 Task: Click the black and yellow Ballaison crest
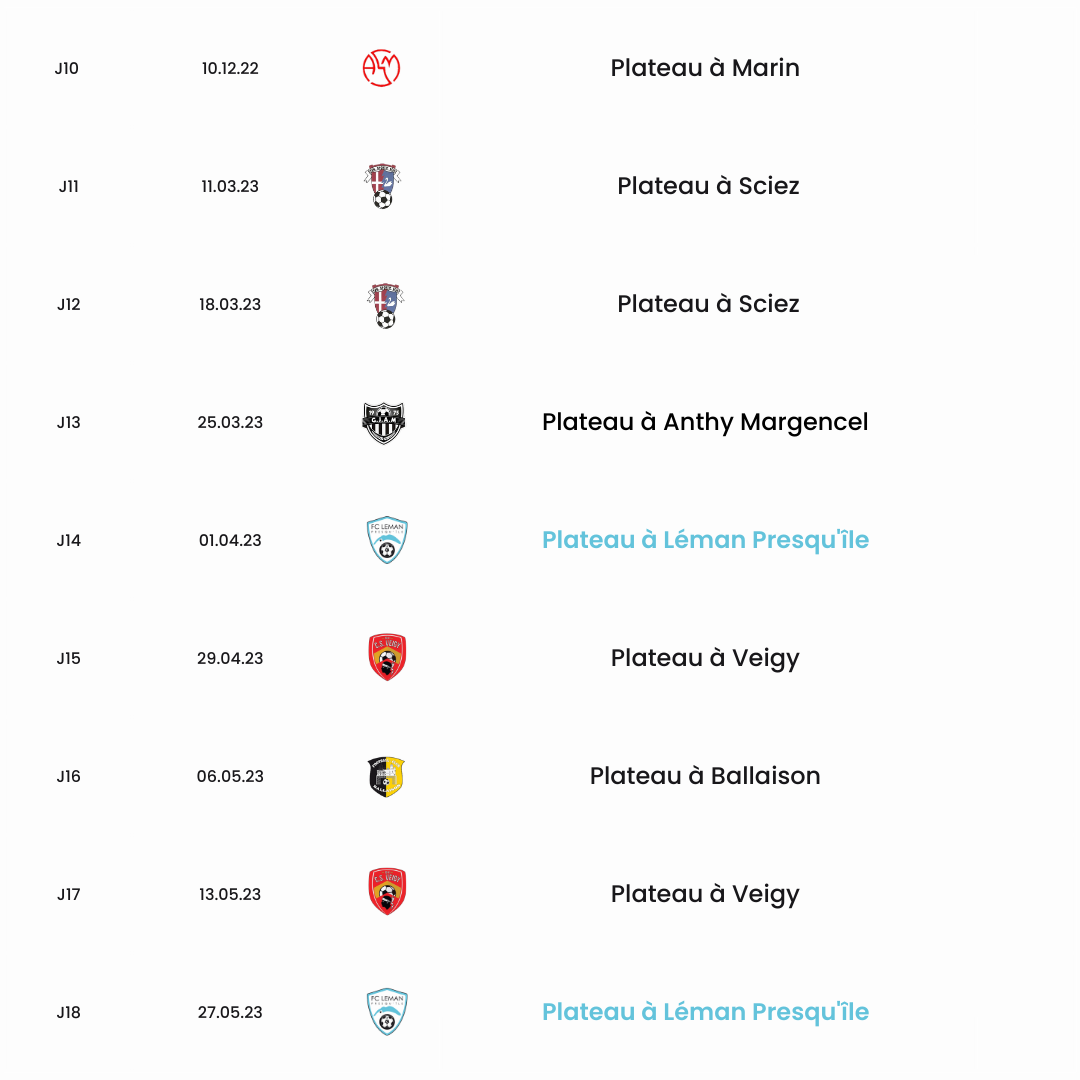click(x=386, y=776)
